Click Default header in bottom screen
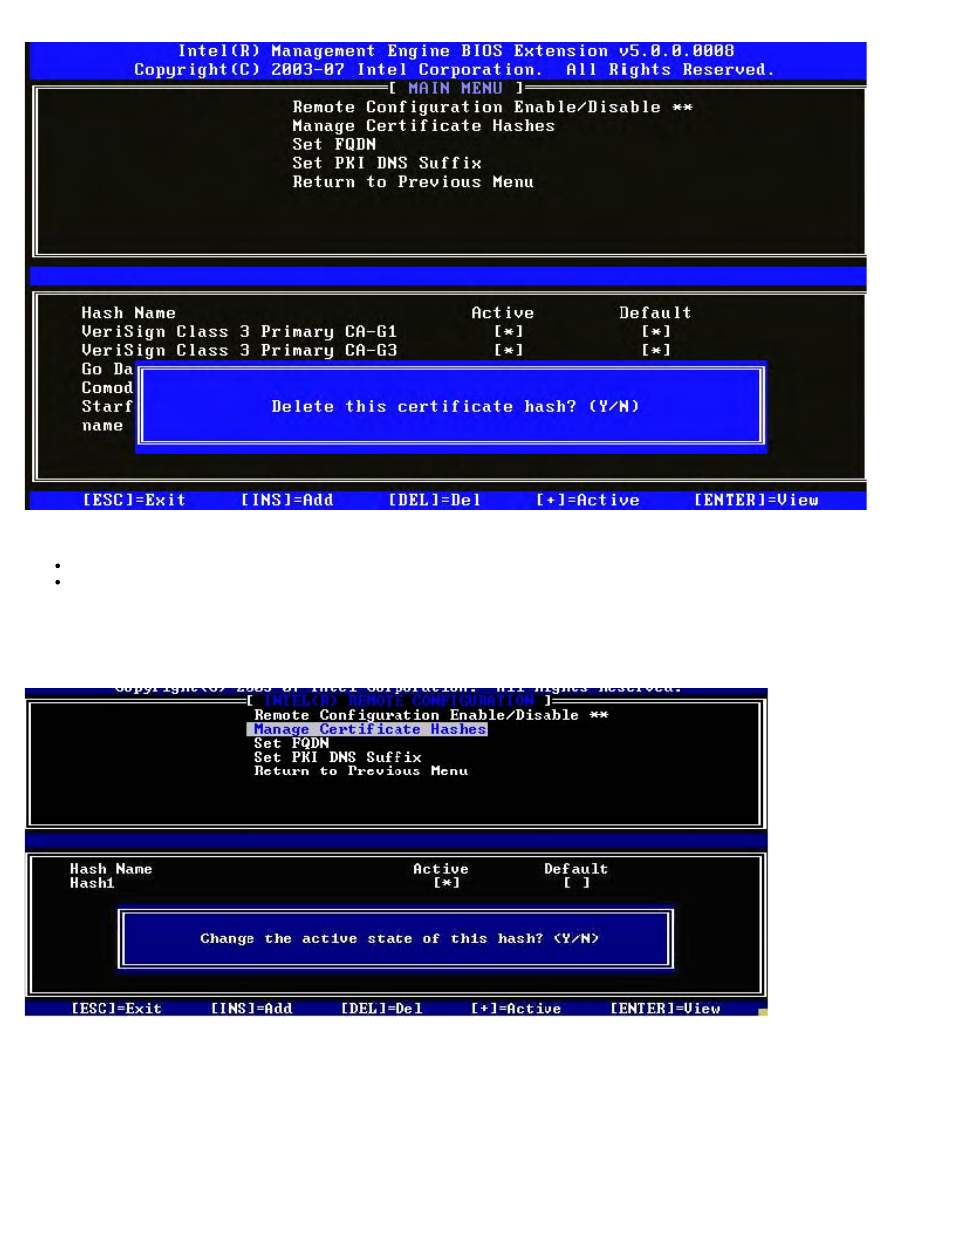The image size is (954, 1235). click(x=576, y=869)
